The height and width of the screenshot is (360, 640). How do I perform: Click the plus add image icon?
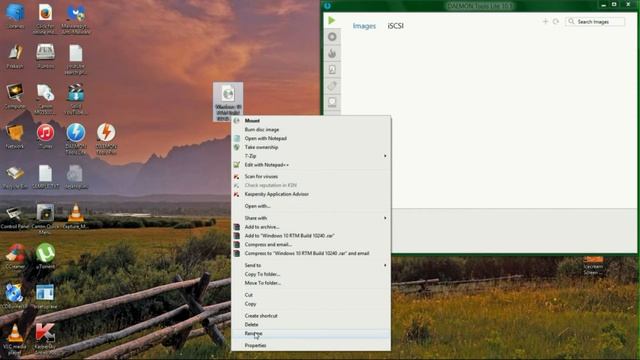coord(545,21)
